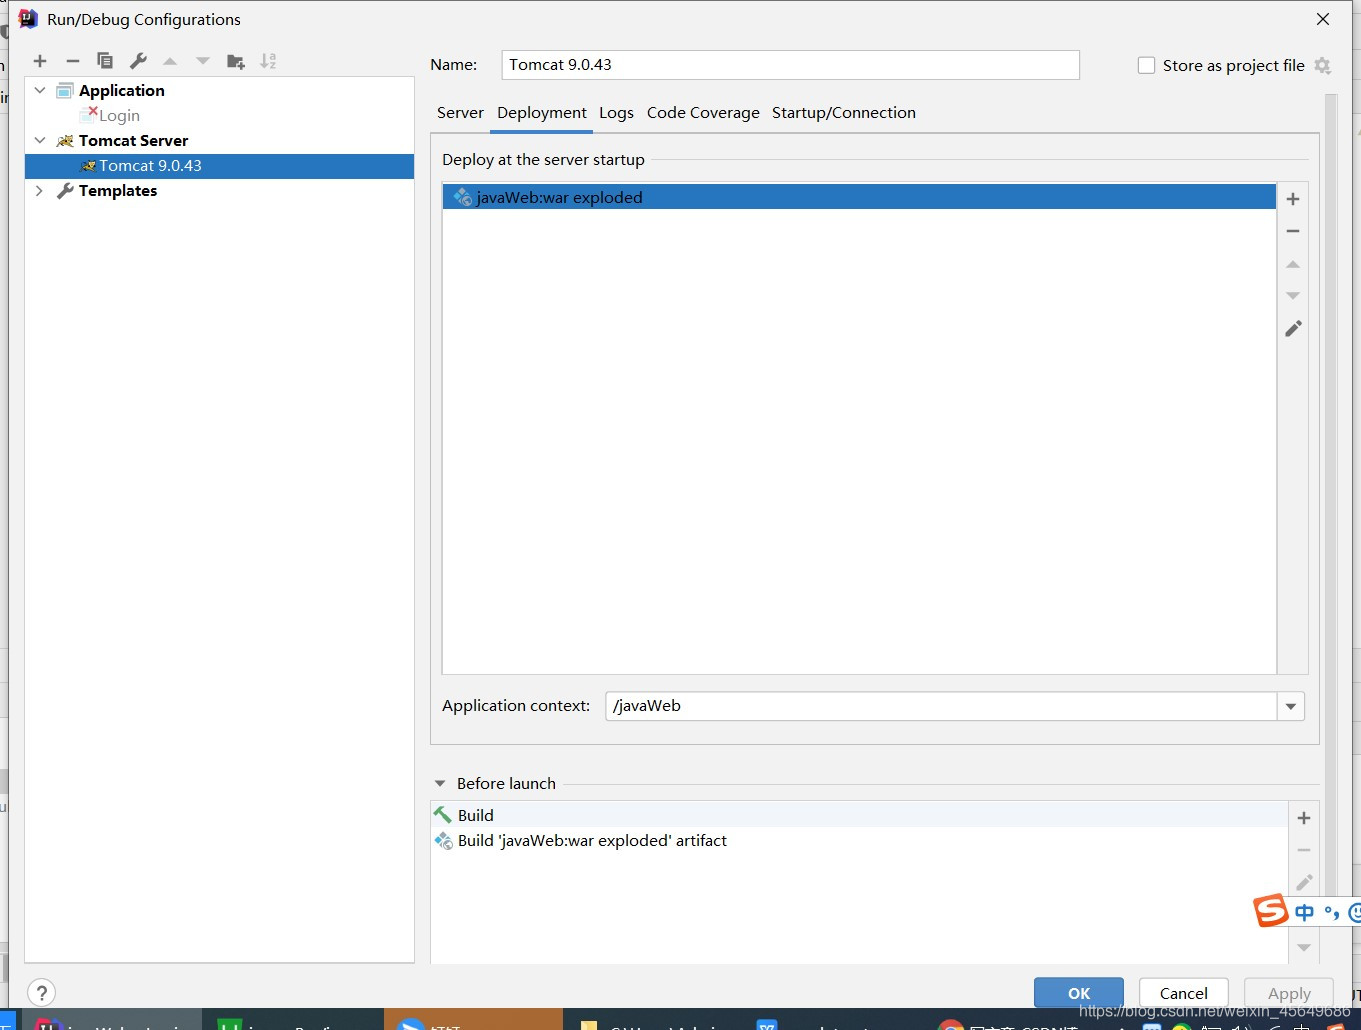This screenshot has height=1030, width=1361.
Task: Copy the selected configuration
Action: 105,61
